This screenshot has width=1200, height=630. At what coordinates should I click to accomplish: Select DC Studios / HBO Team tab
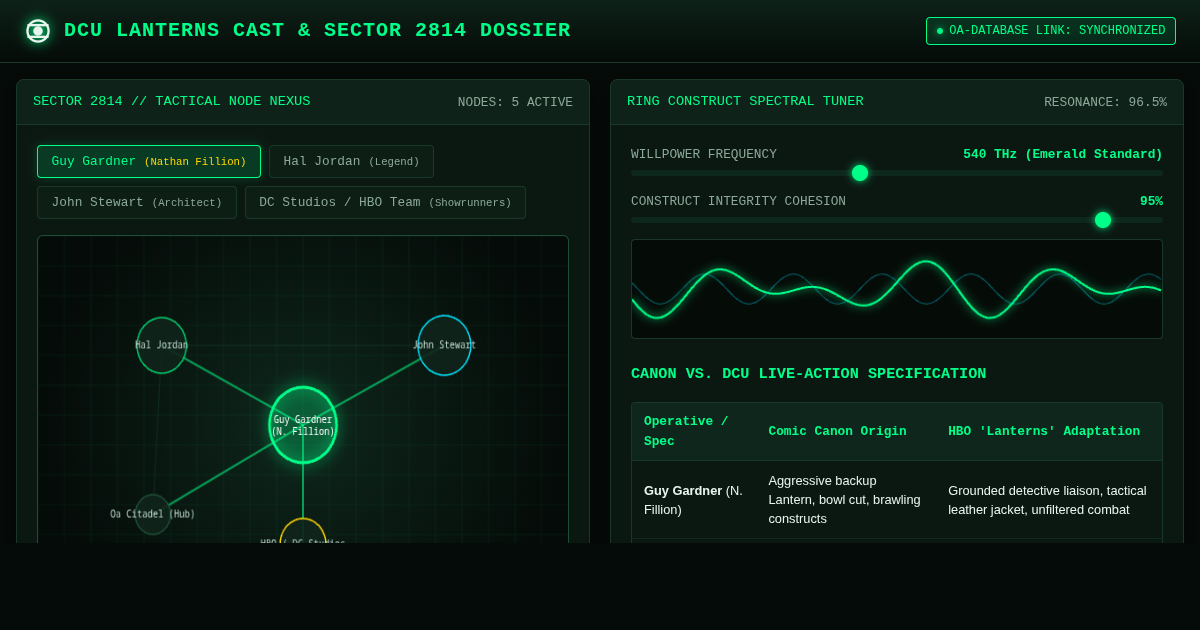click(385, 202)
